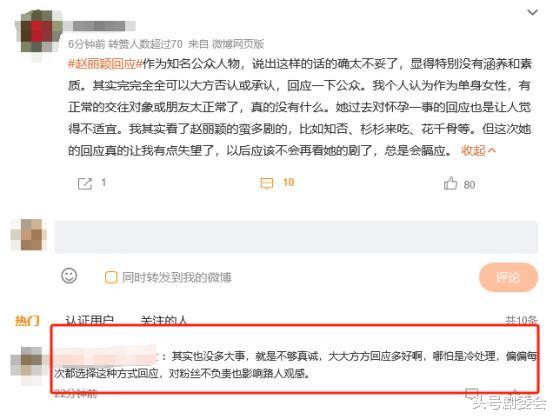
Task: Click your own avatar beside comment box
Action: [x=30, y=235]
